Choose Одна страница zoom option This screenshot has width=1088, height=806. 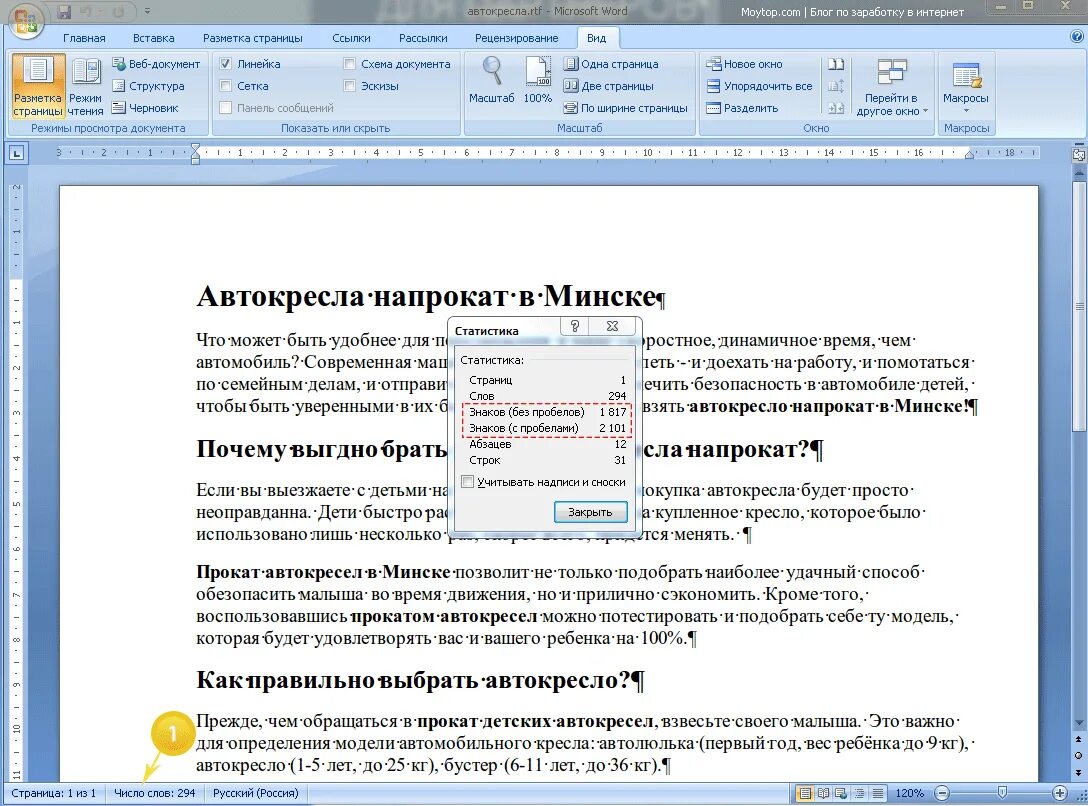[x=611, y=64]
